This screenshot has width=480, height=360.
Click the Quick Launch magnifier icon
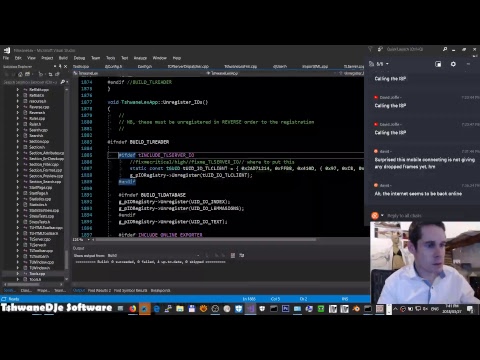pos(445,49)
